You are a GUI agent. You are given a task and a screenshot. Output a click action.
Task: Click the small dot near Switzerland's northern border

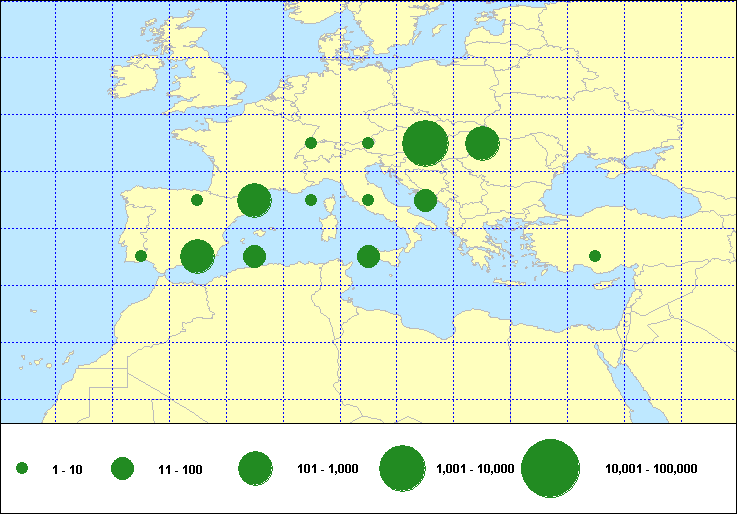(x=311, y=143)
